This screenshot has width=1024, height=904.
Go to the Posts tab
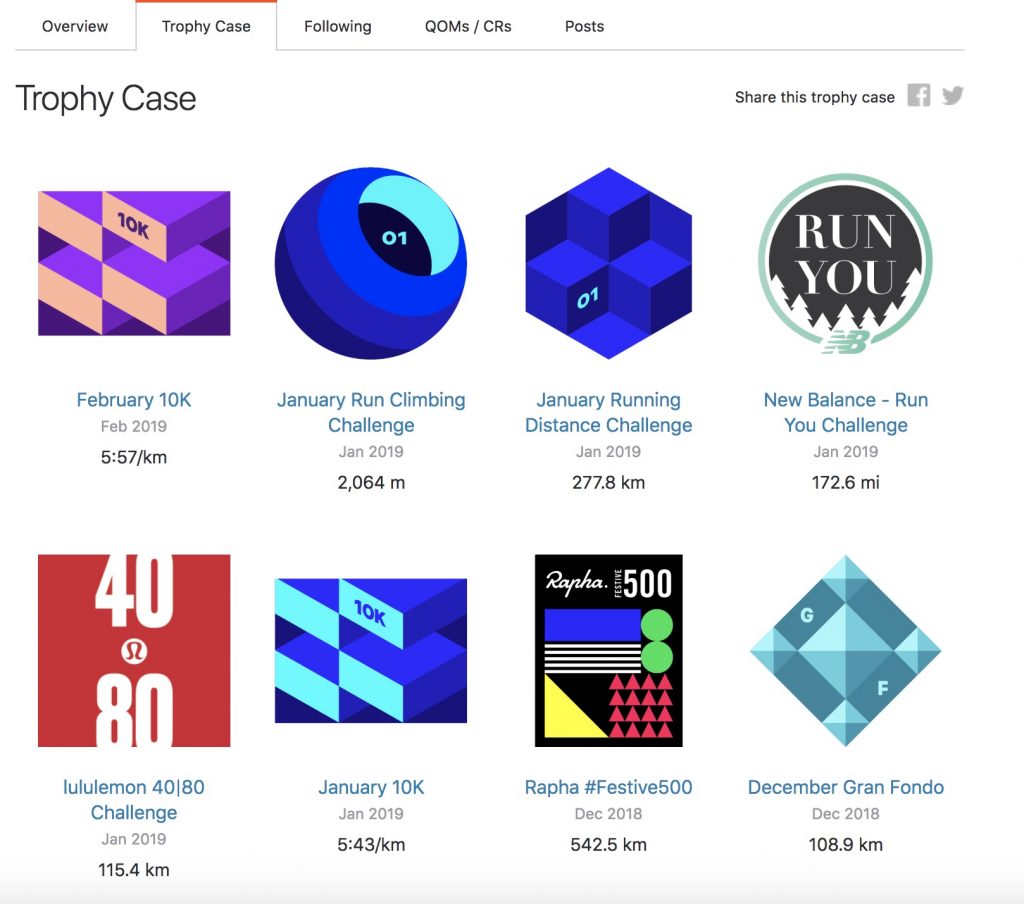584,26
